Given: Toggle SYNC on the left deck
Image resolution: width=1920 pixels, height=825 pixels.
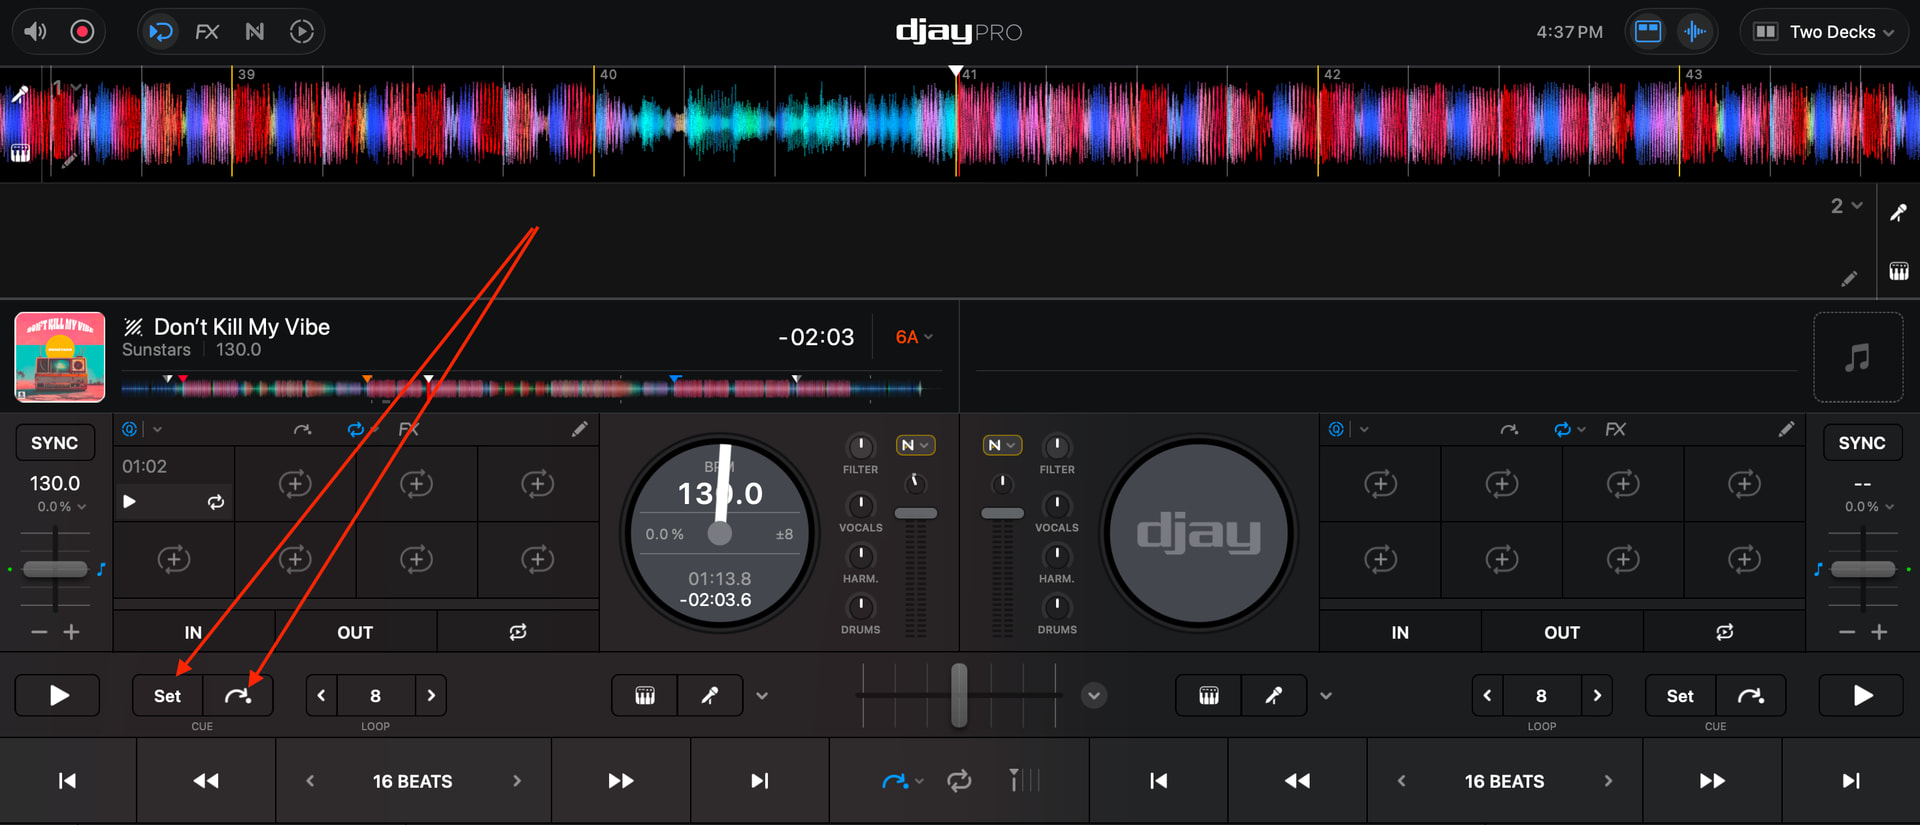Looking at the screenshot, I should pyautogui.click(x=54, y=443).
